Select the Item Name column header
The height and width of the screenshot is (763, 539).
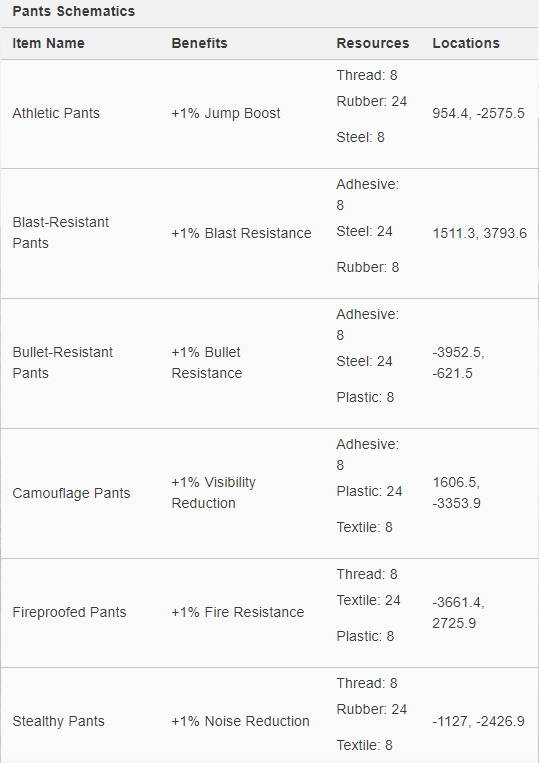[x=48, y=43]
